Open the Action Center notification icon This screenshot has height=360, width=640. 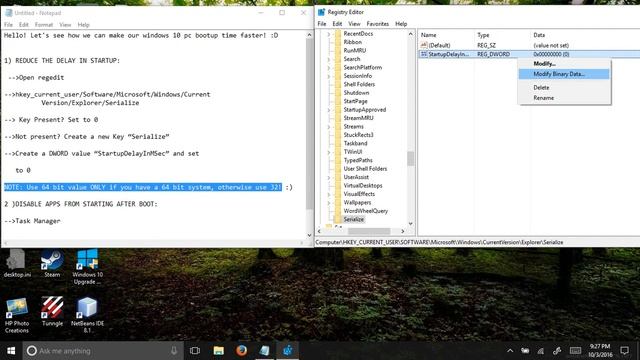click(x=624, y=351)
